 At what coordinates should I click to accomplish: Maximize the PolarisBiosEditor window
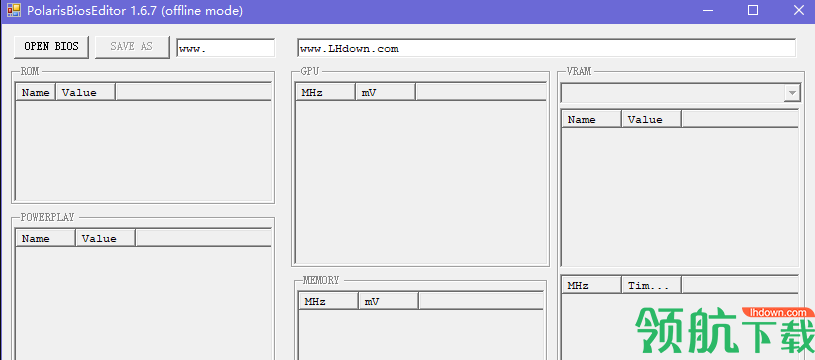pos(753,10)
